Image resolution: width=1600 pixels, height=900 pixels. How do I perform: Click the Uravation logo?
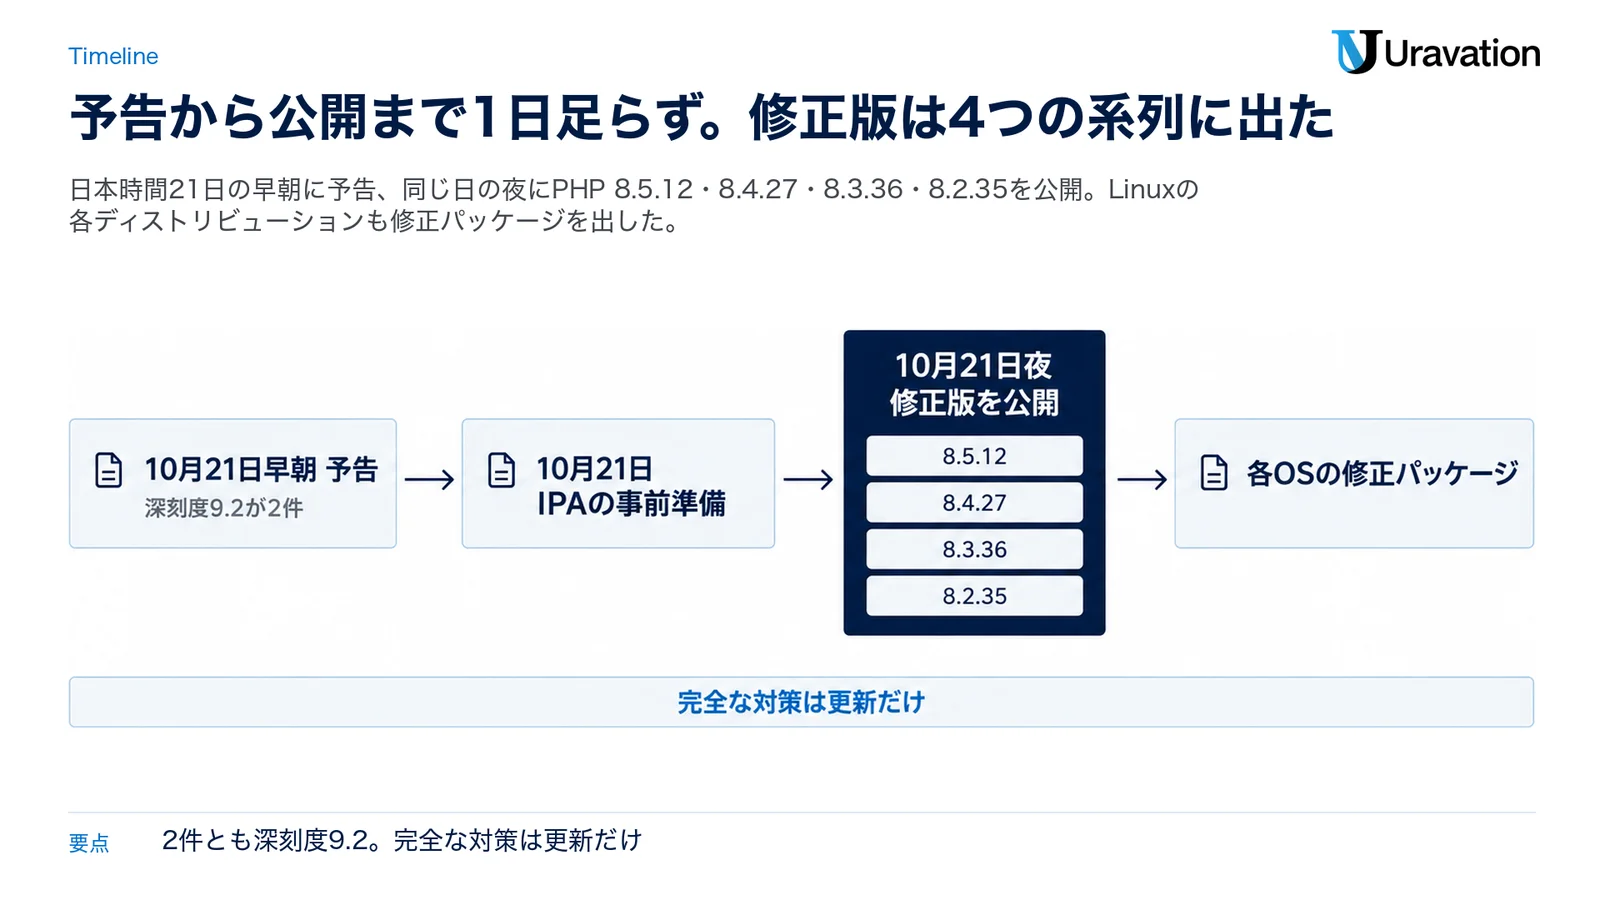1436,52
